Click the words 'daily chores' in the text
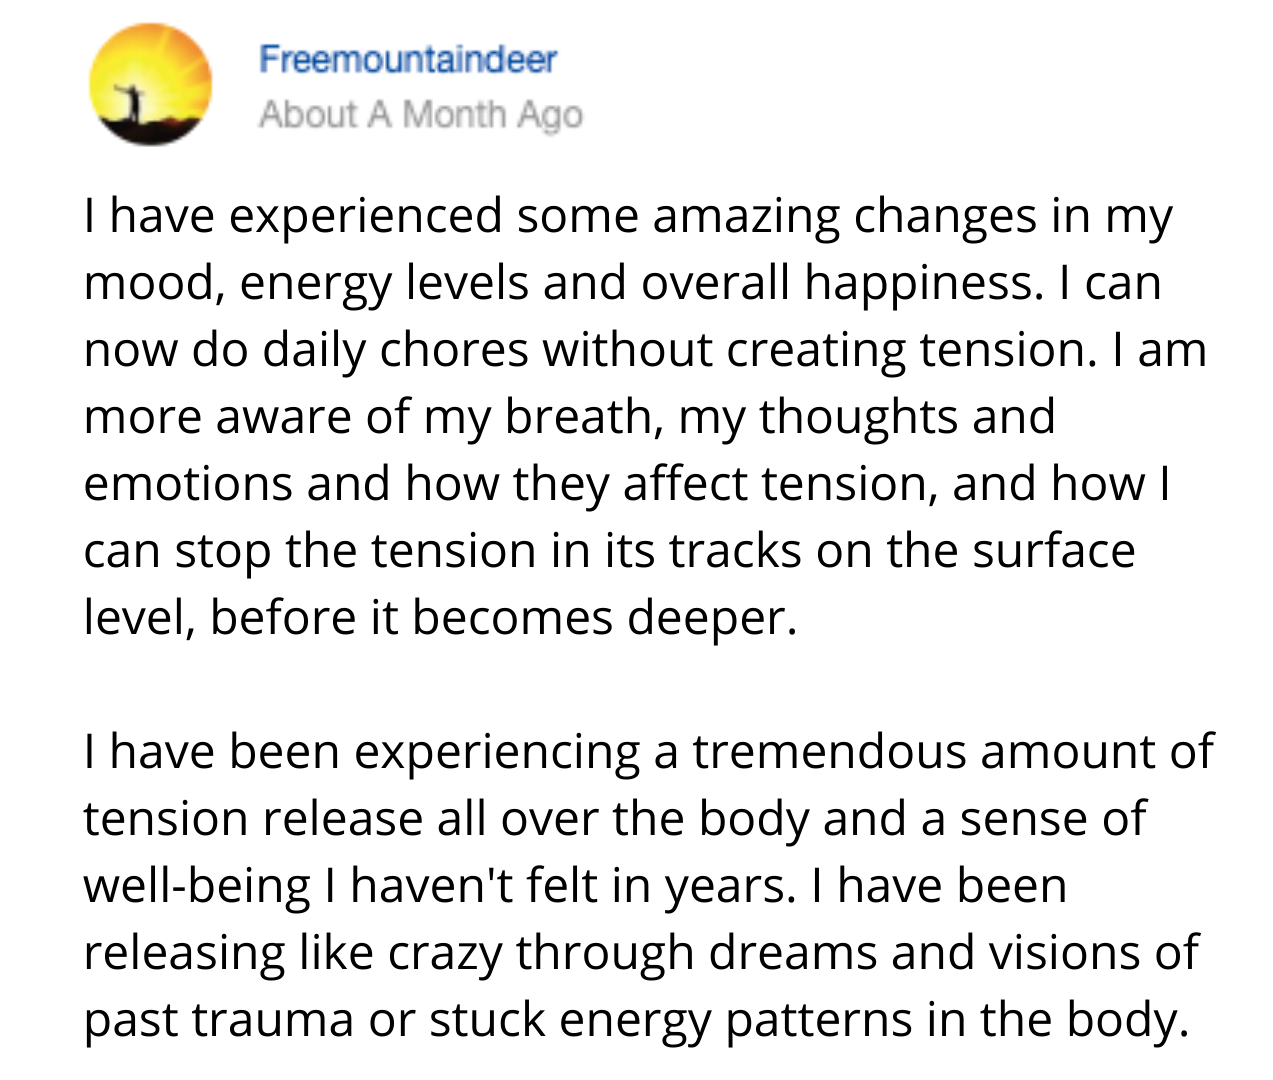The width and height of the screenshot is (1273, 1080). click(x=395, y=350)
